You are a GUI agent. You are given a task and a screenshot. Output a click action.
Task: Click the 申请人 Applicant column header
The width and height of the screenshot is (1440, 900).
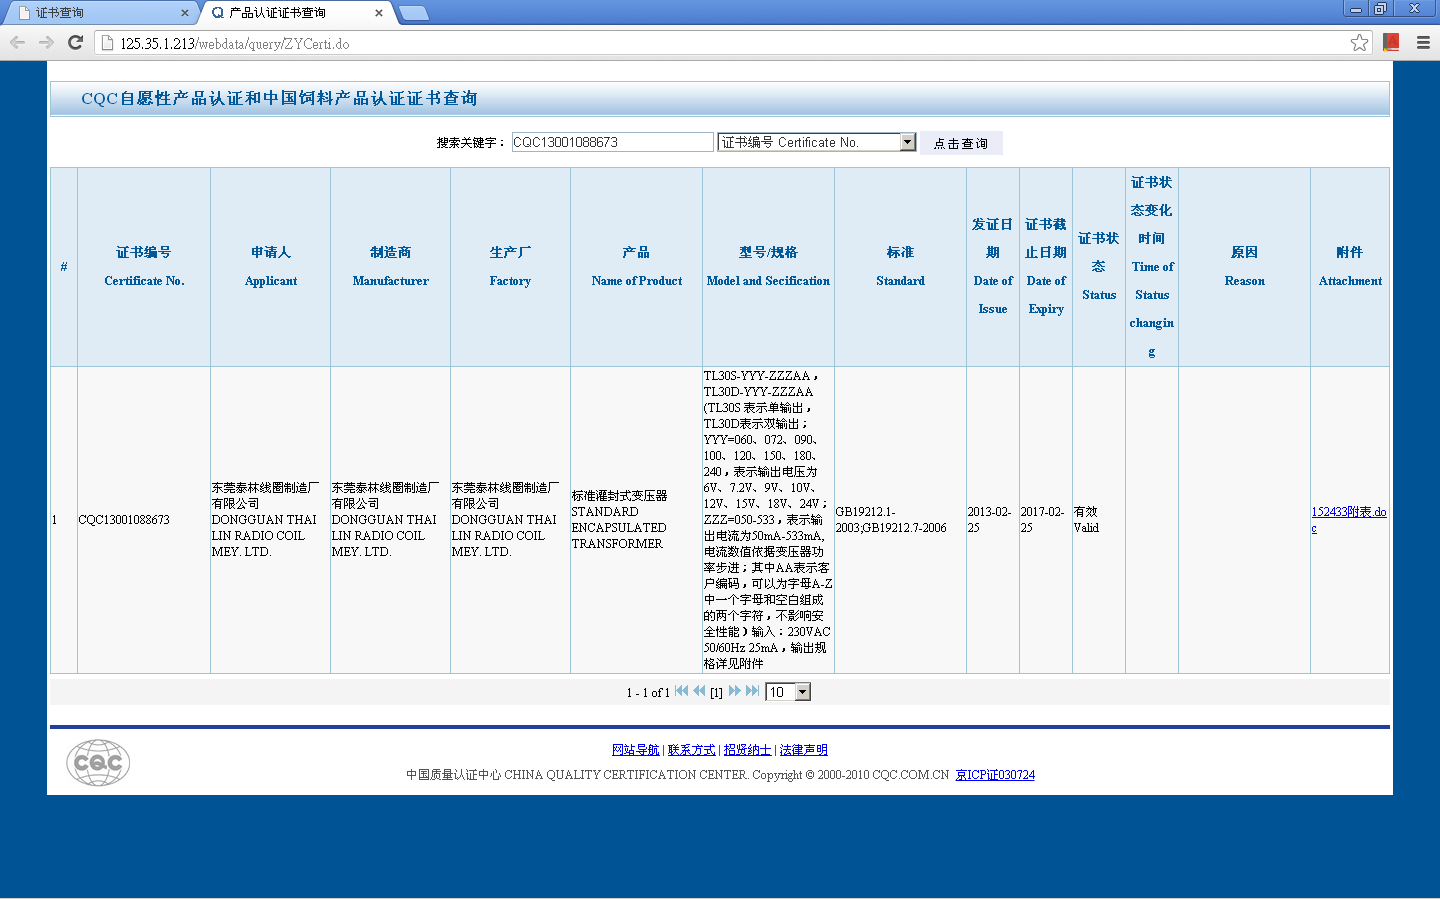[271, 267]
